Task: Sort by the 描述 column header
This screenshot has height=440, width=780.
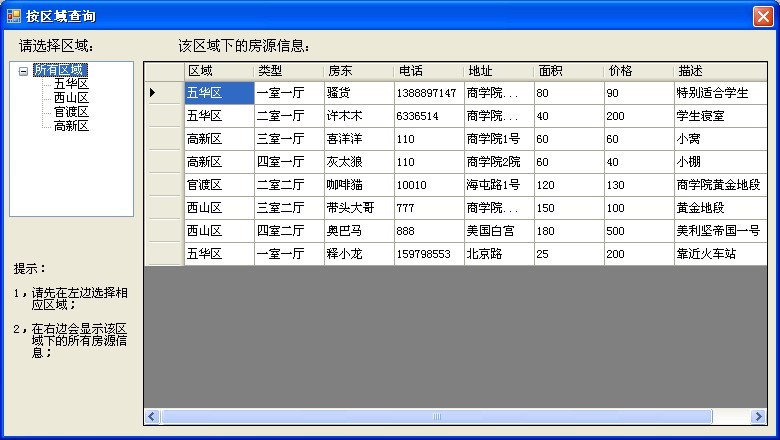Action: tap(721, 71)
